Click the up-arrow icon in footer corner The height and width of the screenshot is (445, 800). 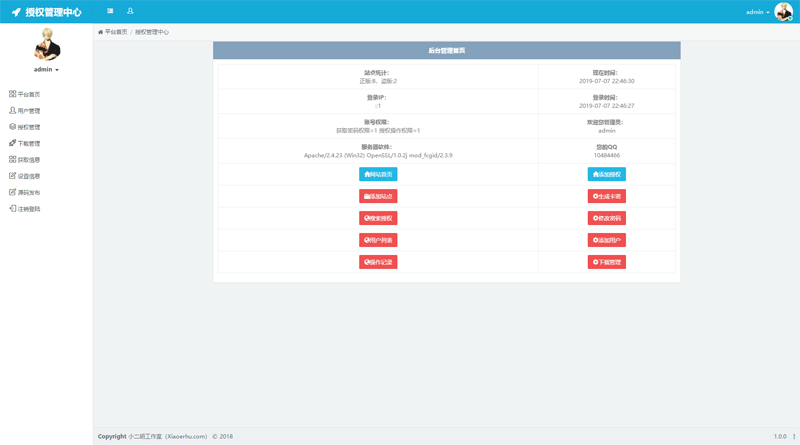click(794, 437)
